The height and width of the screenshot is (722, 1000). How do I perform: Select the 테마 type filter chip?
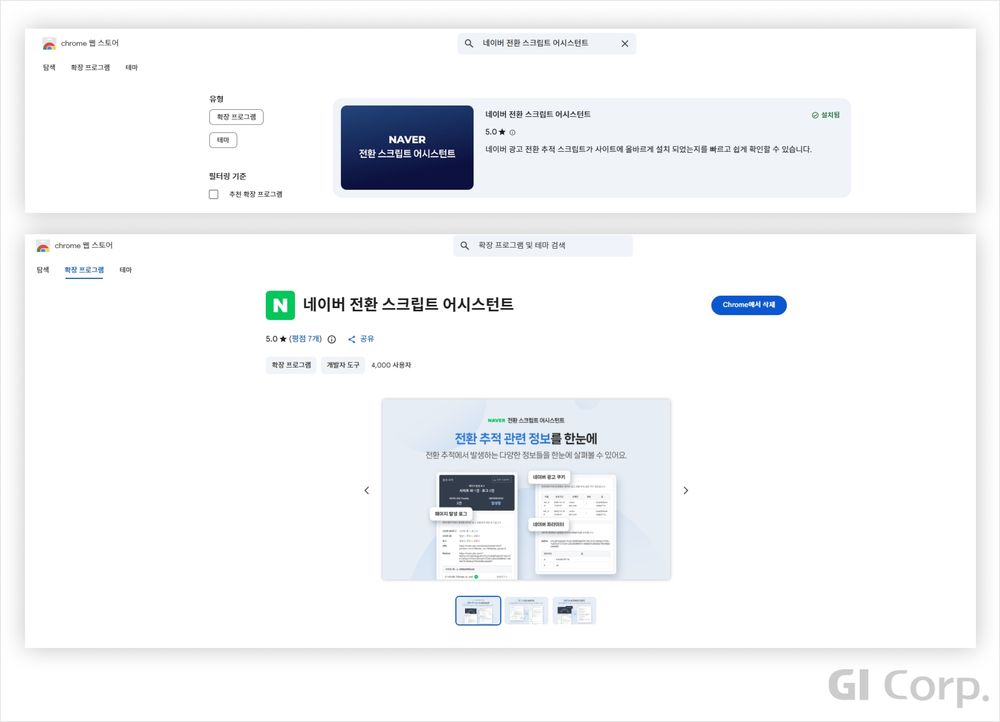click(x=223, y=140)
